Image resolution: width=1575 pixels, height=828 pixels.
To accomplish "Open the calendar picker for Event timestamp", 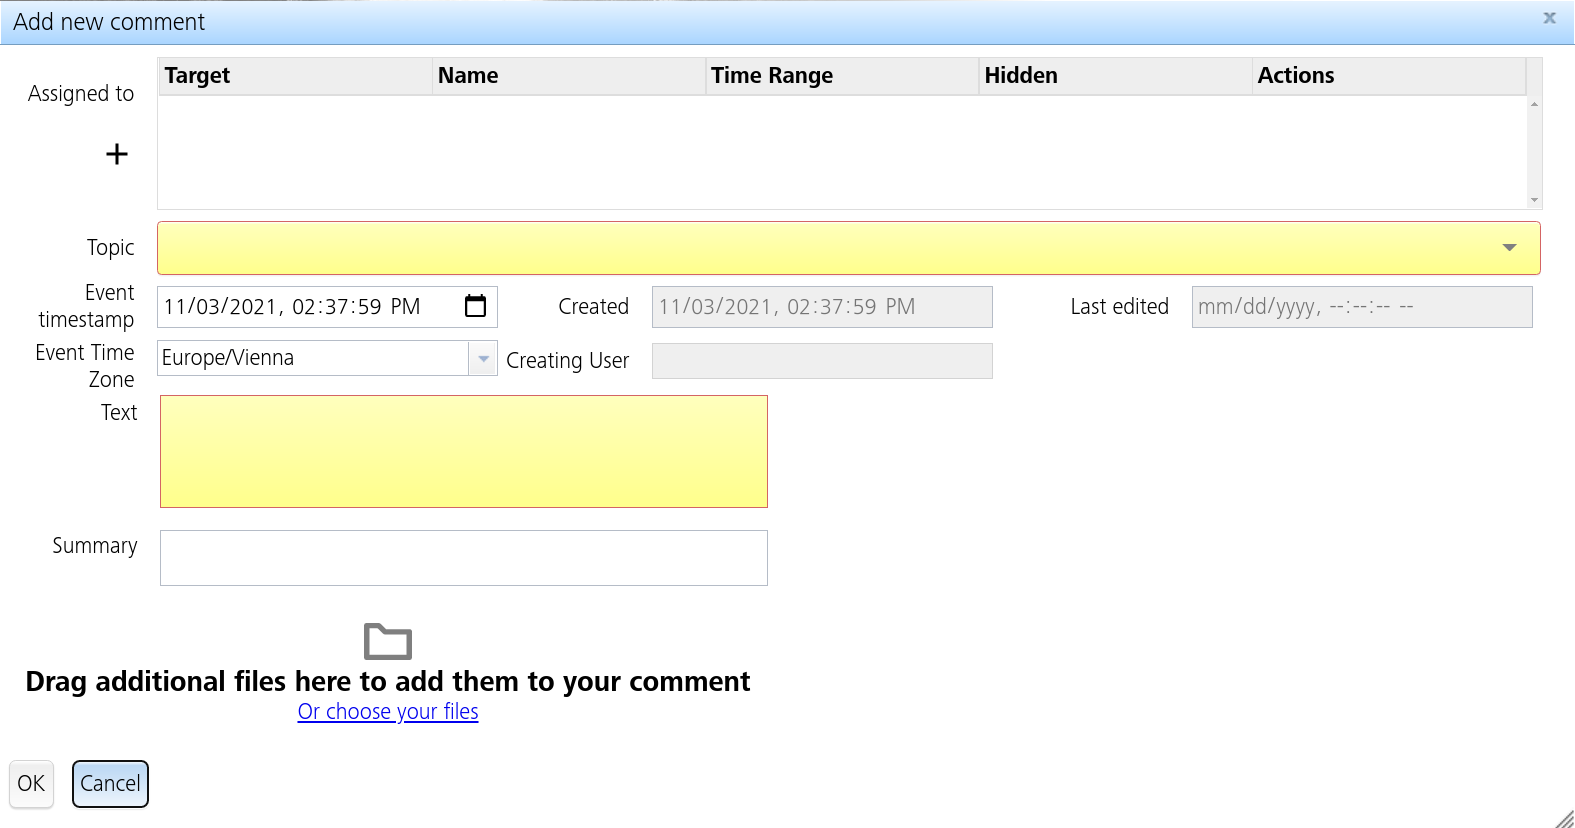I will 476,306.
